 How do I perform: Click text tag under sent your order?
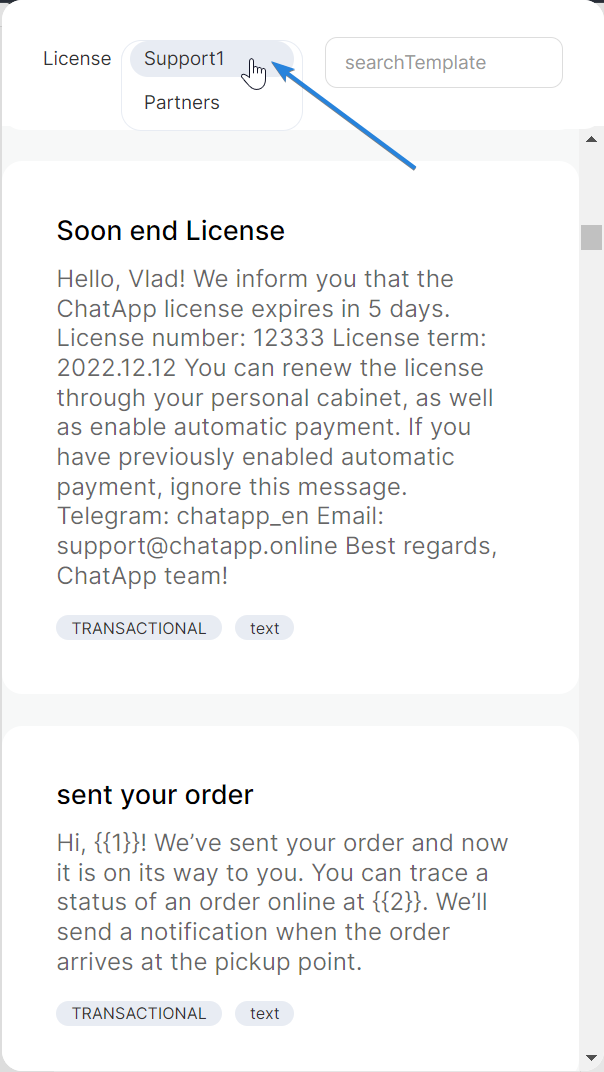[x=265, y=1013]
